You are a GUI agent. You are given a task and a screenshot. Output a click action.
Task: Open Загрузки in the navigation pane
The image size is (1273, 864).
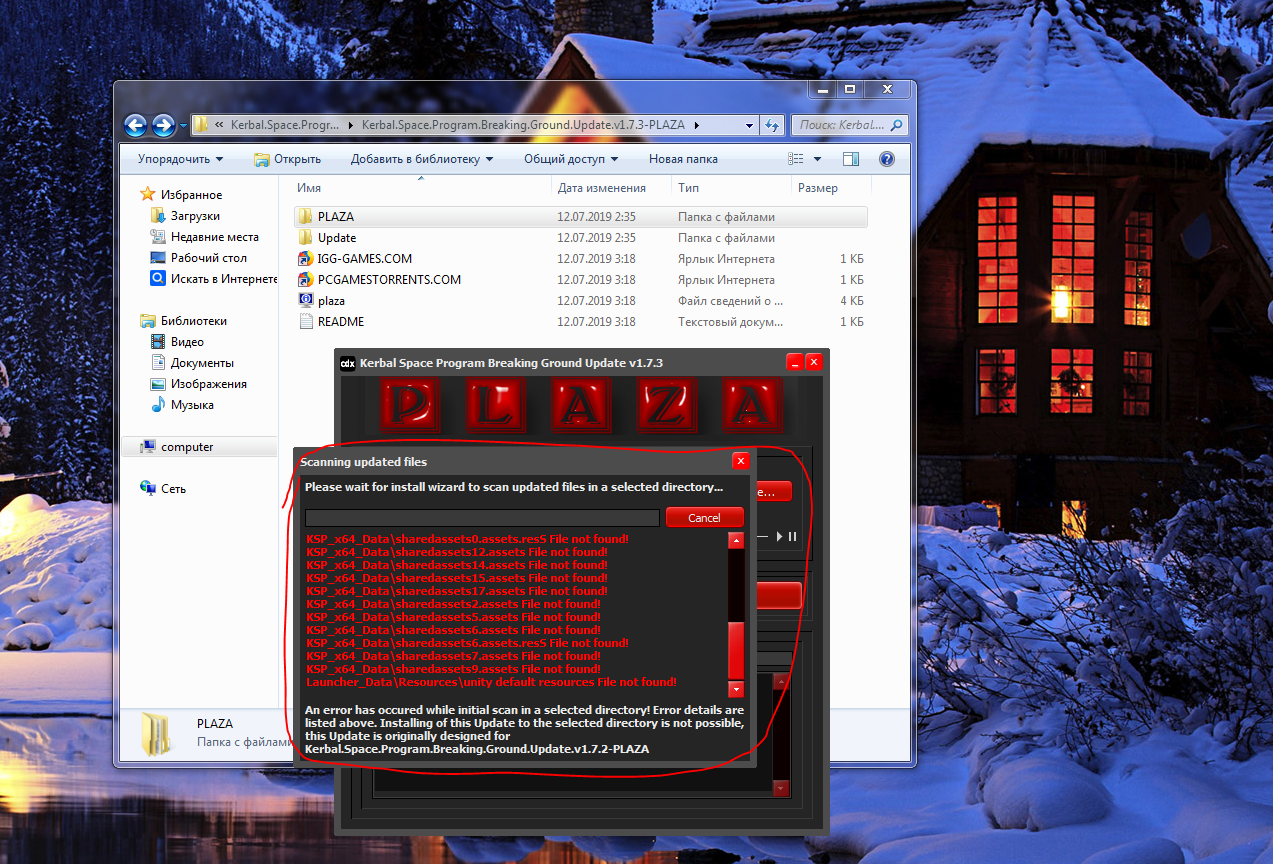[195, 216]
